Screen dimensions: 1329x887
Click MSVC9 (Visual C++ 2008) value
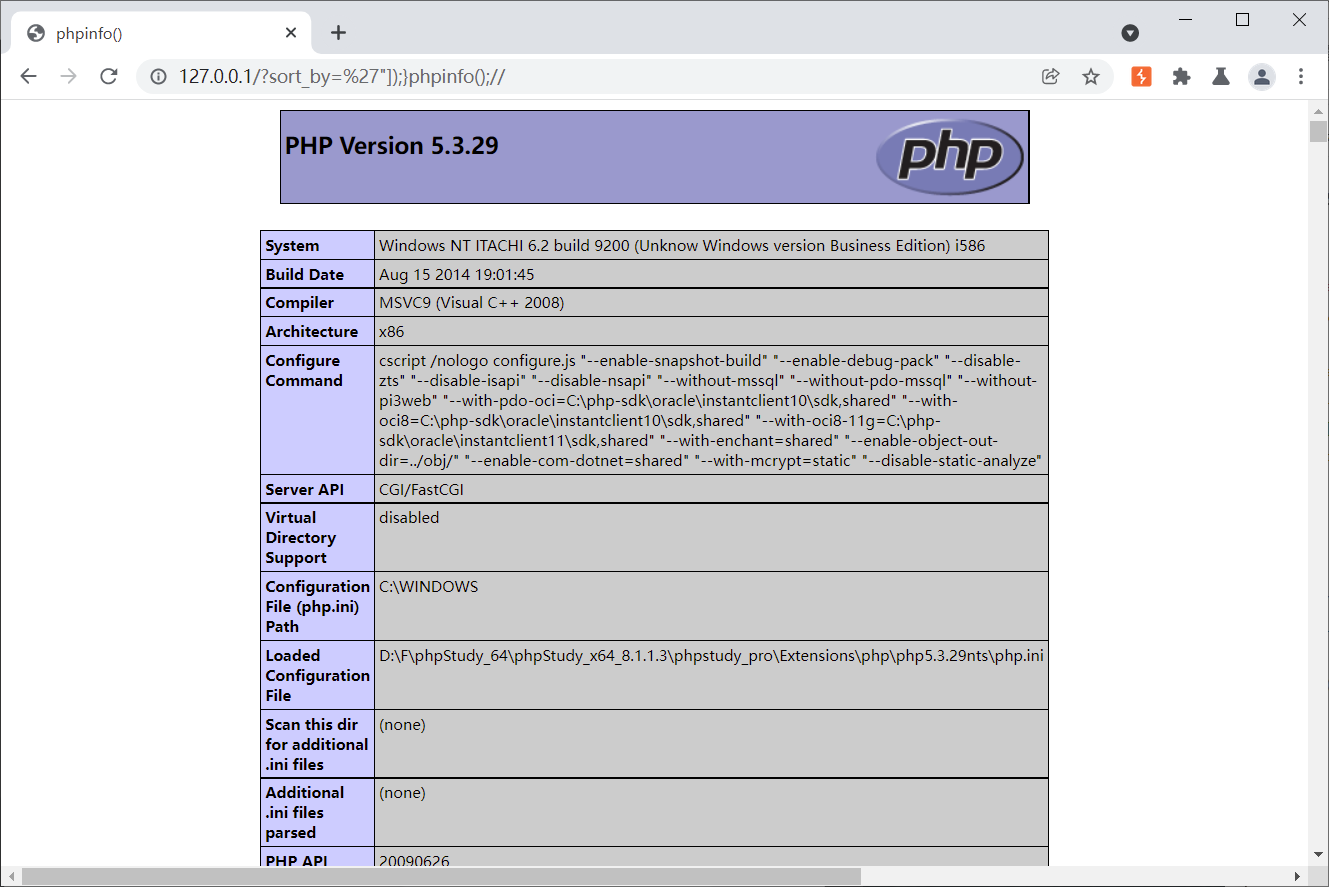coord(471,303)
